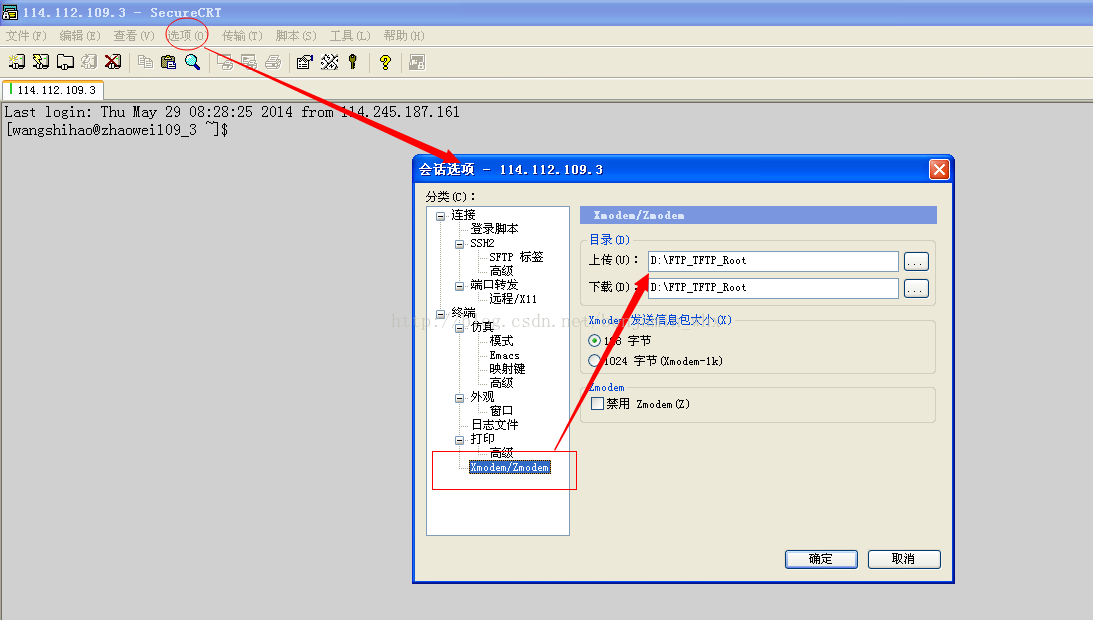Click the 下载 directory path field
The width and height of the screenshot is (1093, 620).
773,288
